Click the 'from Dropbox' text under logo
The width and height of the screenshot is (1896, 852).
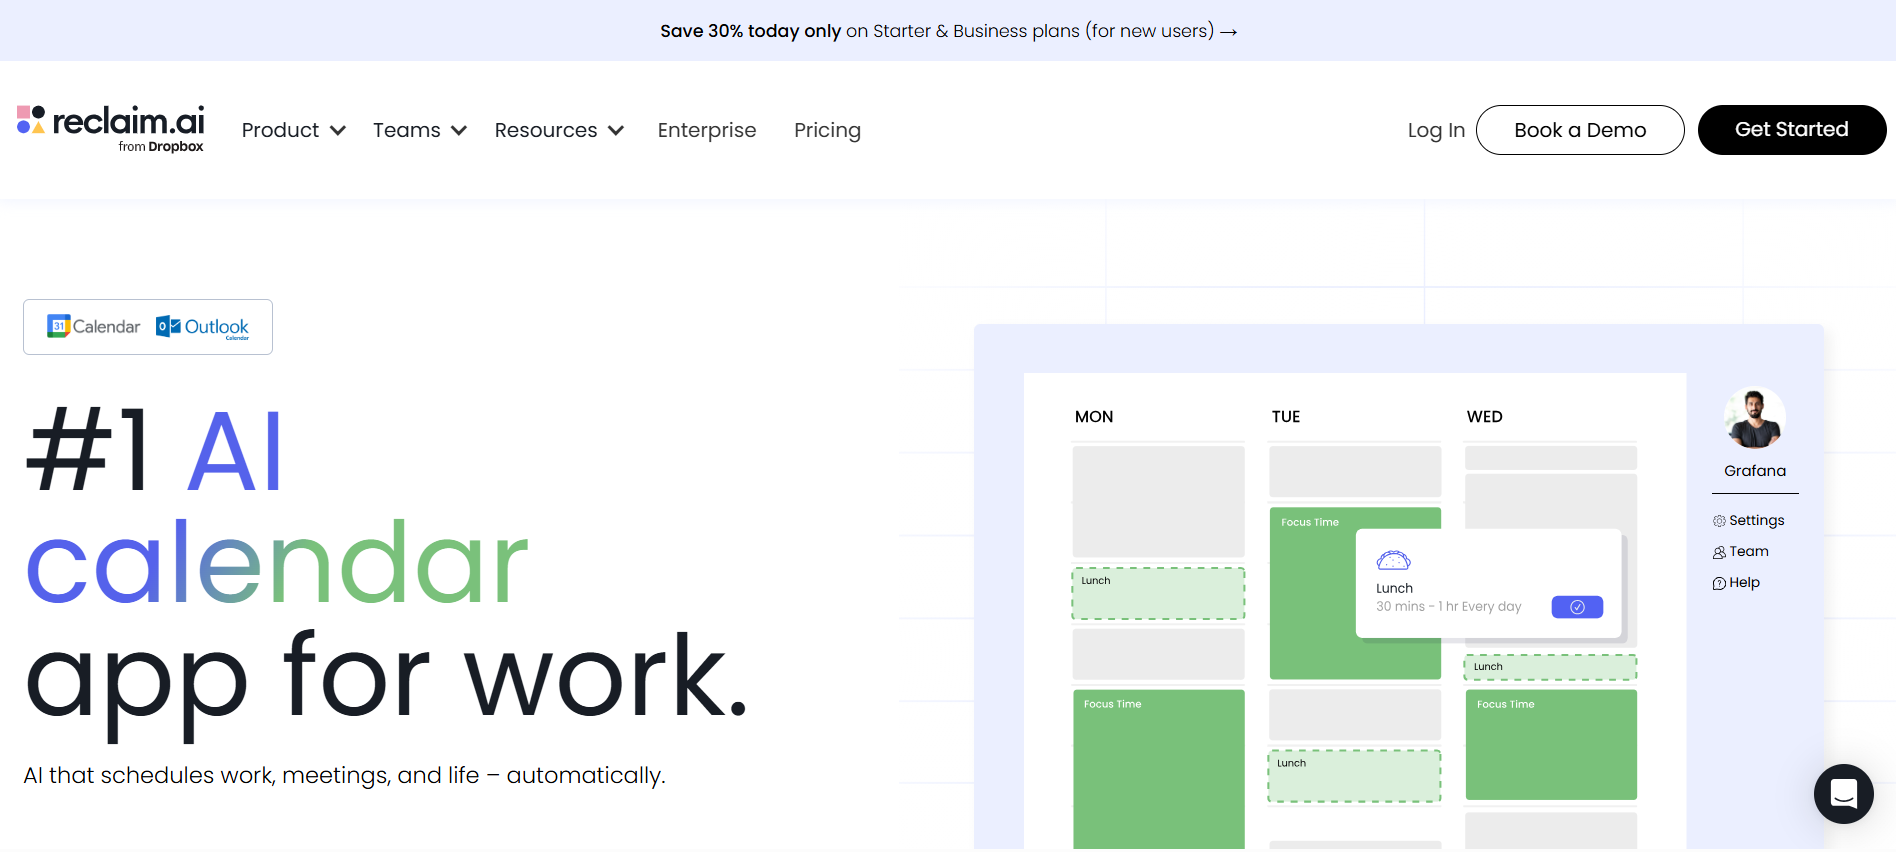pyautogui.click(x=160, y=147)
